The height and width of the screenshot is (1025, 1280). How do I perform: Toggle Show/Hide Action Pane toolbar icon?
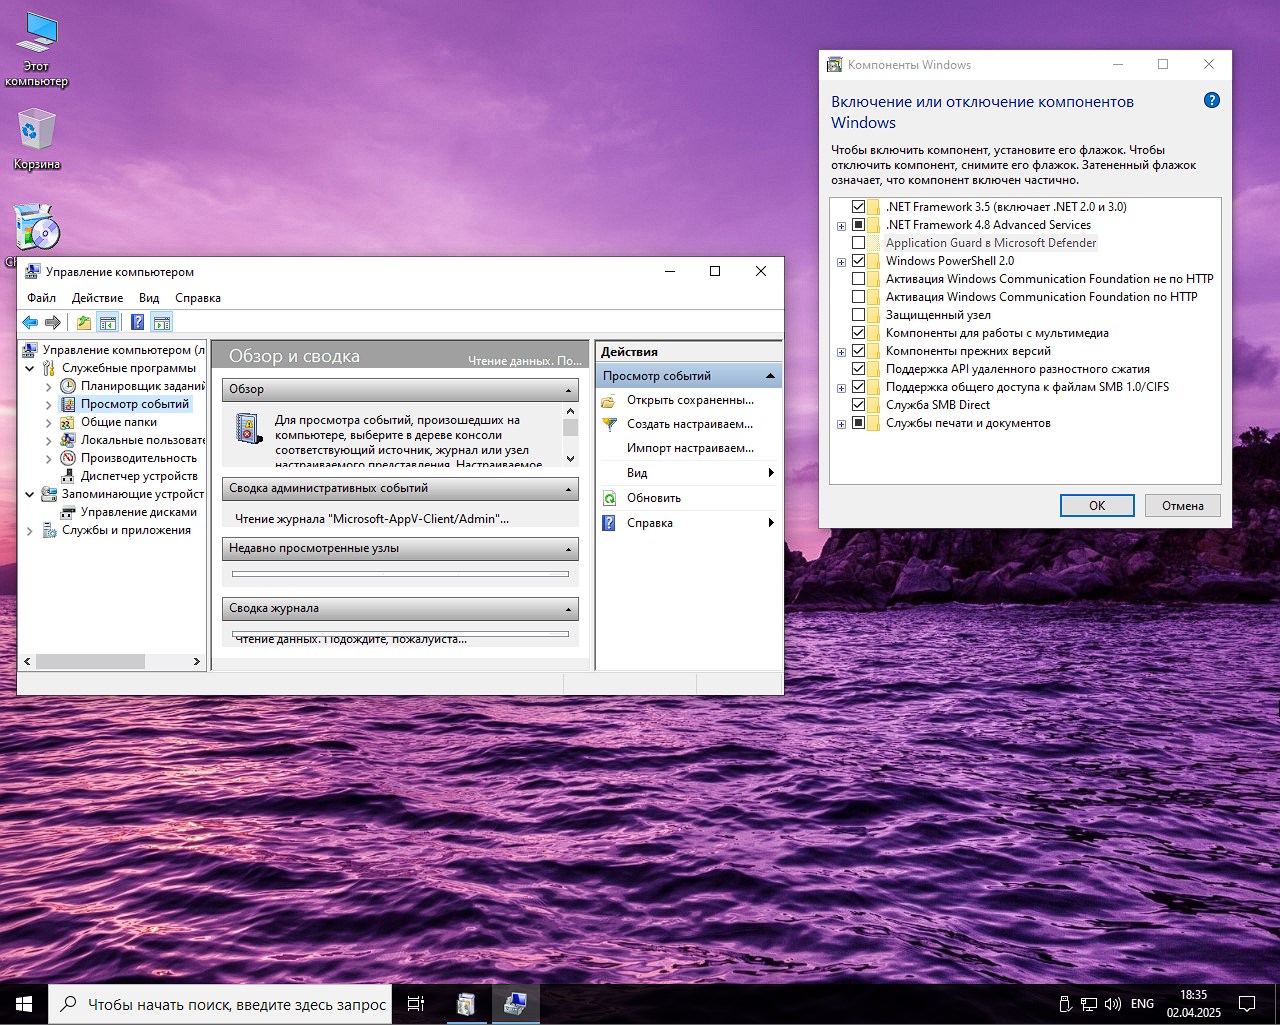tap(162, 322)
